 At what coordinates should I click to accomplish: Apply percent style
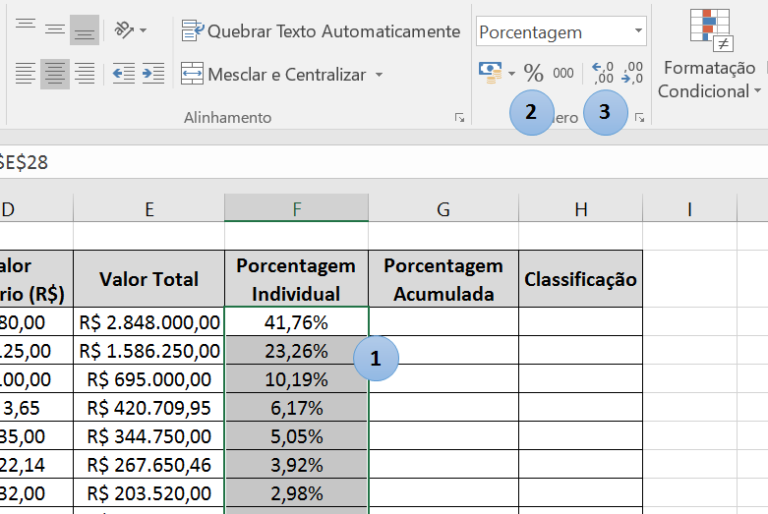[533, 73]
